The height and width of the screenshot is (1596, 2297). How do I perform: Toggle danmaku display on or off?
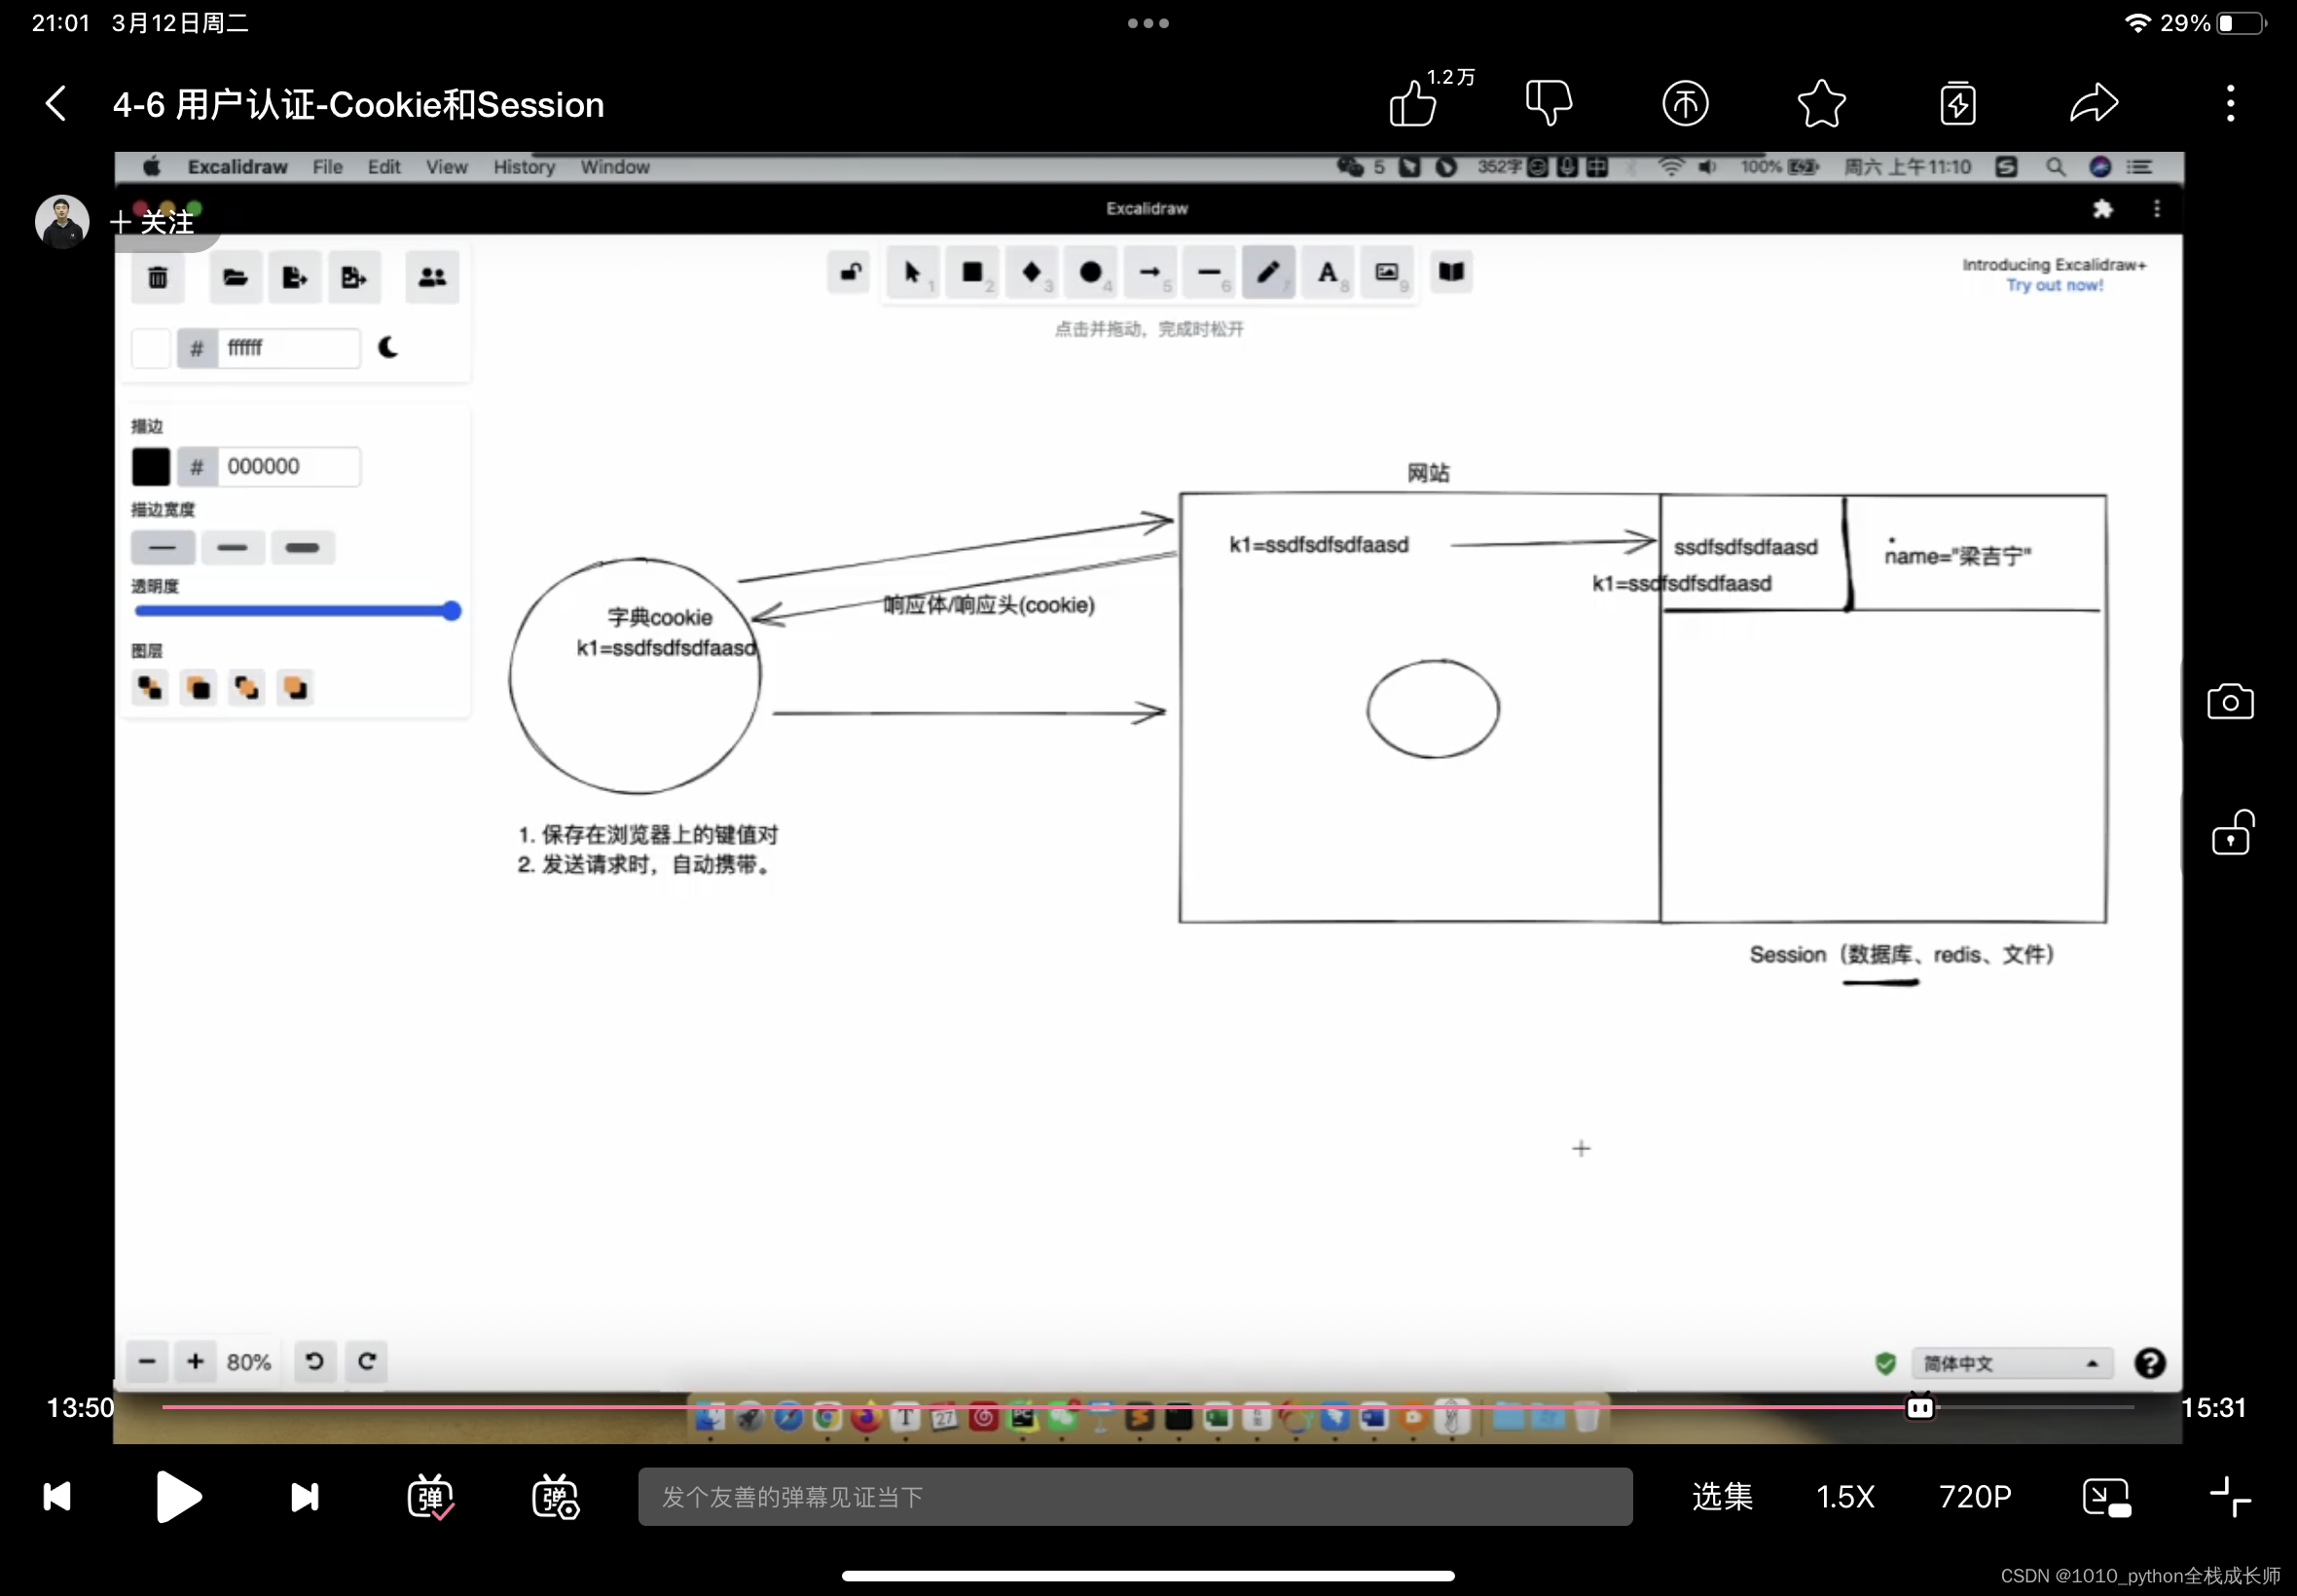[x=430, y=1496]
